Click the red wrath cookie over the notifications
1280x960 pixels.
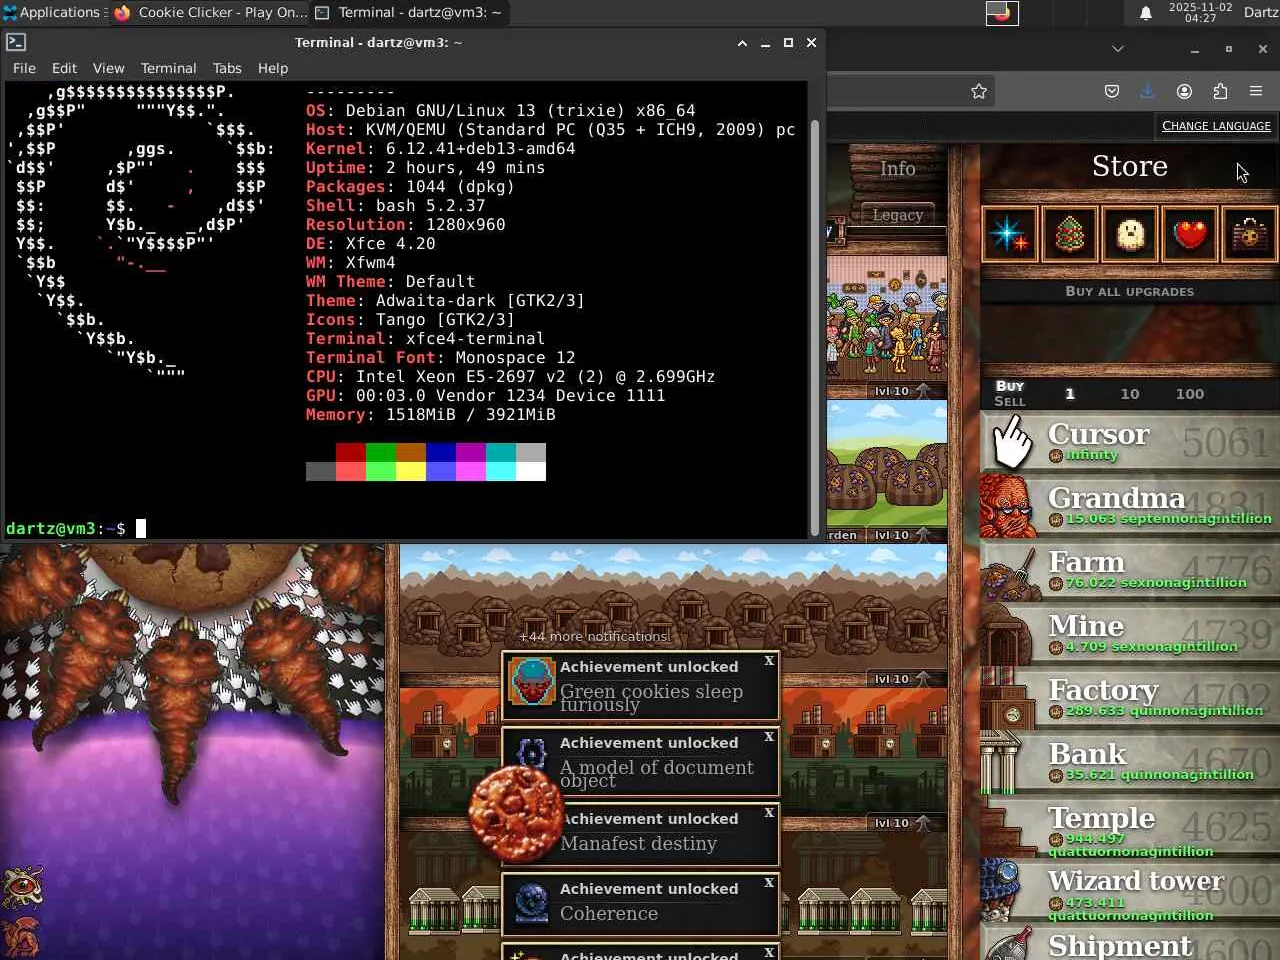[517, 814]
